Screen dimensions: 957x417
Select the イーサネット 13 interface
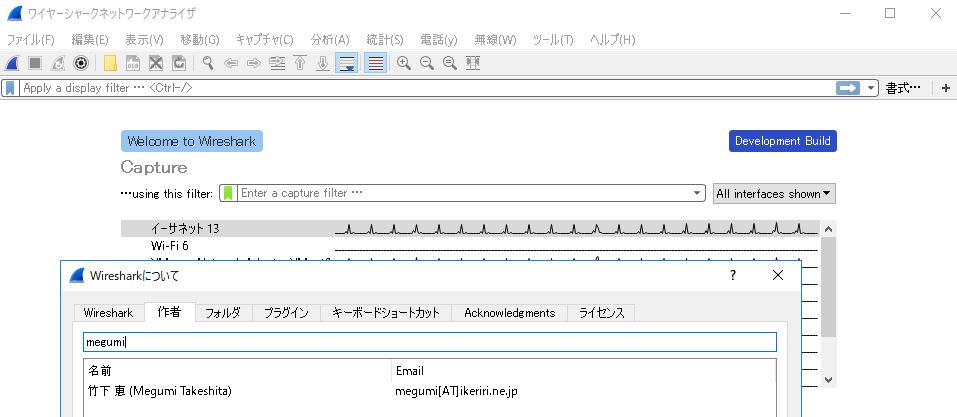pos(469,229)
